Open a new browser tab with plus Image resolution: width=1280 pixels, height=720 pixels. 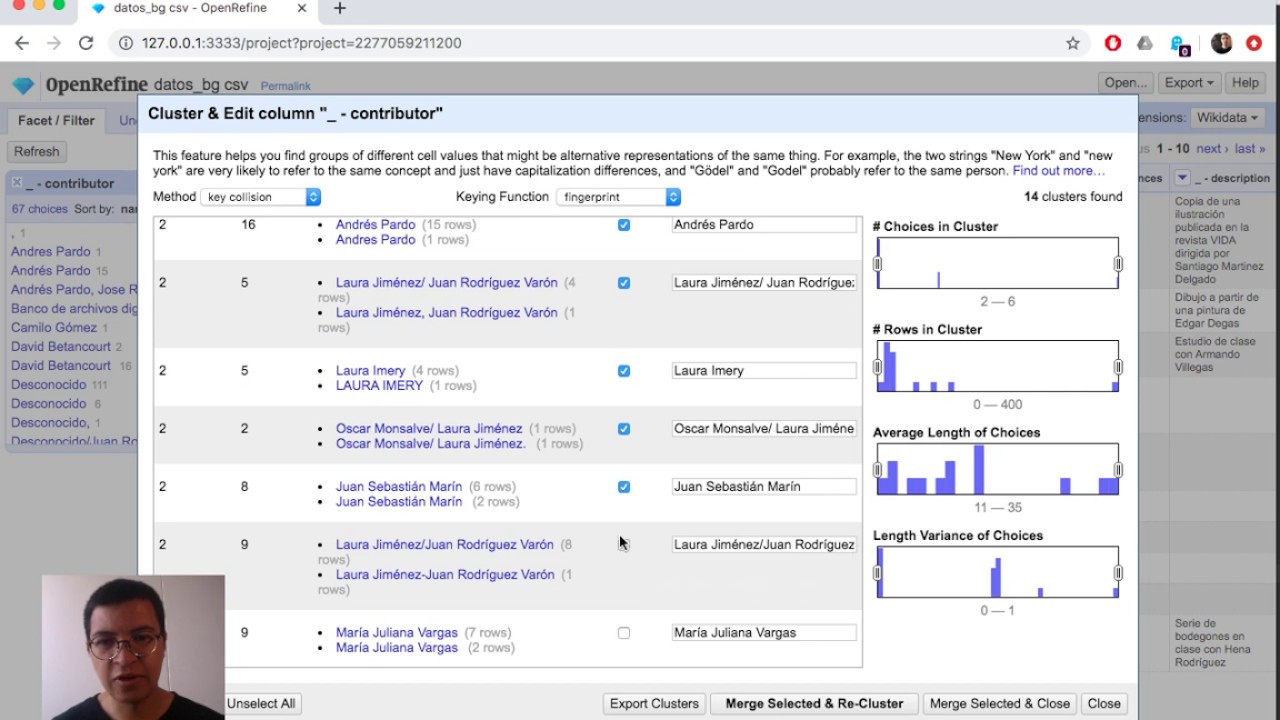pyautogui.click(x=339, y=8)
